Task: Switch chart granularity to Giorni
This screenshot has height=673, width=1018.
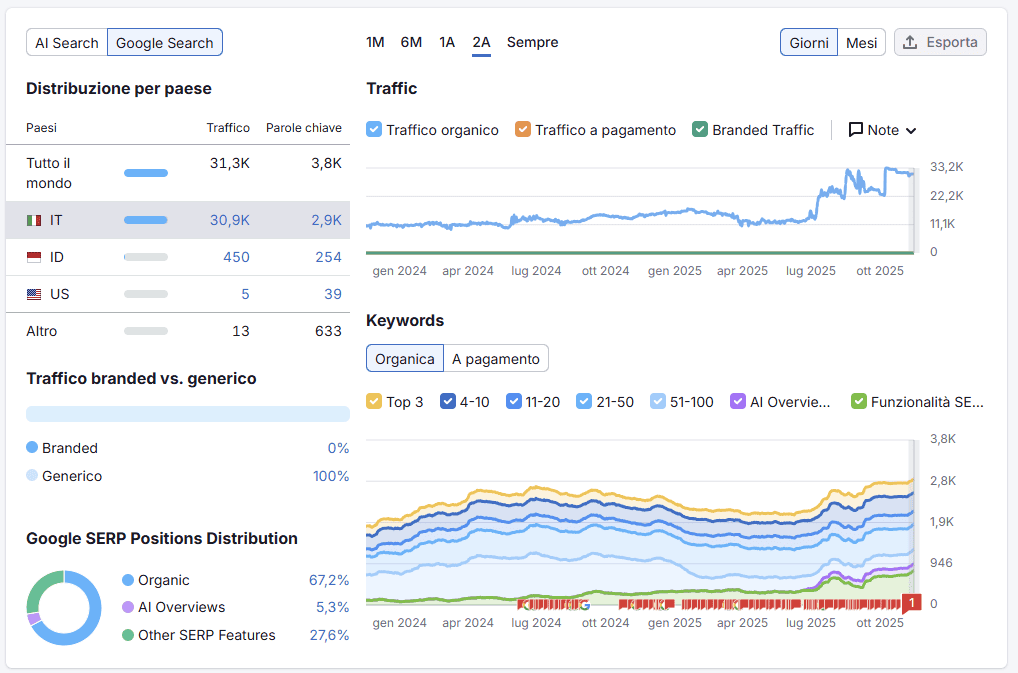Action: point(809,43)
